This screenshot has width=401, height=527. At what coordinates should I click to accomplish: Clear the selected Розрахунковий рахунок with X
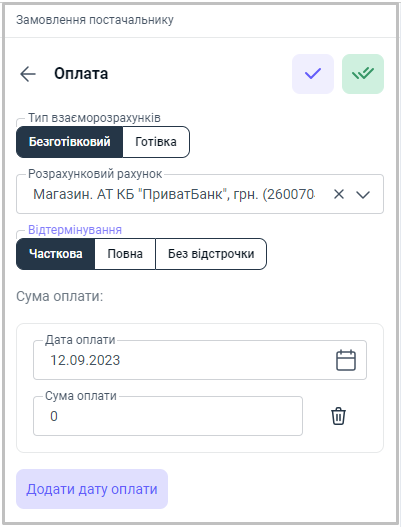point(339,194)
